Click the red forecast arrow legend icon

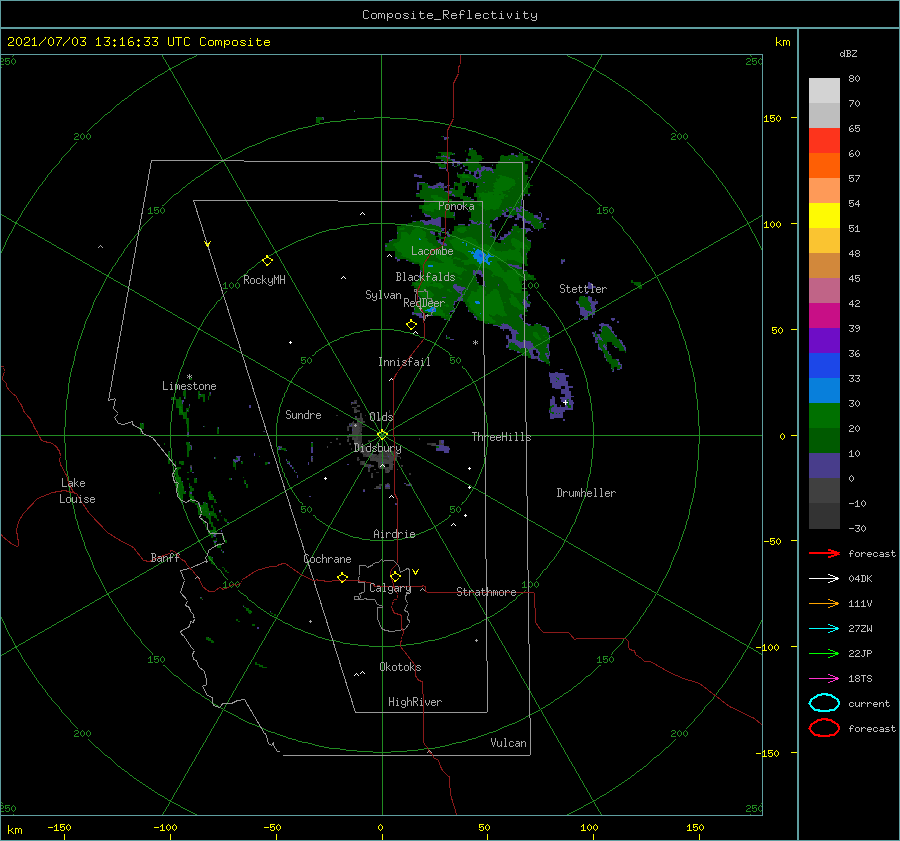coord(824,553)
